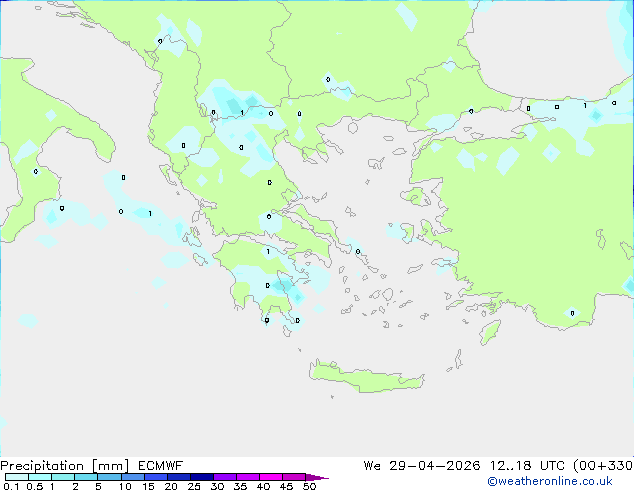The width and height of the screenshot is (634, 490).
Task: Pick the legend swatch between 10 and 15
Action: click(133, 477)
